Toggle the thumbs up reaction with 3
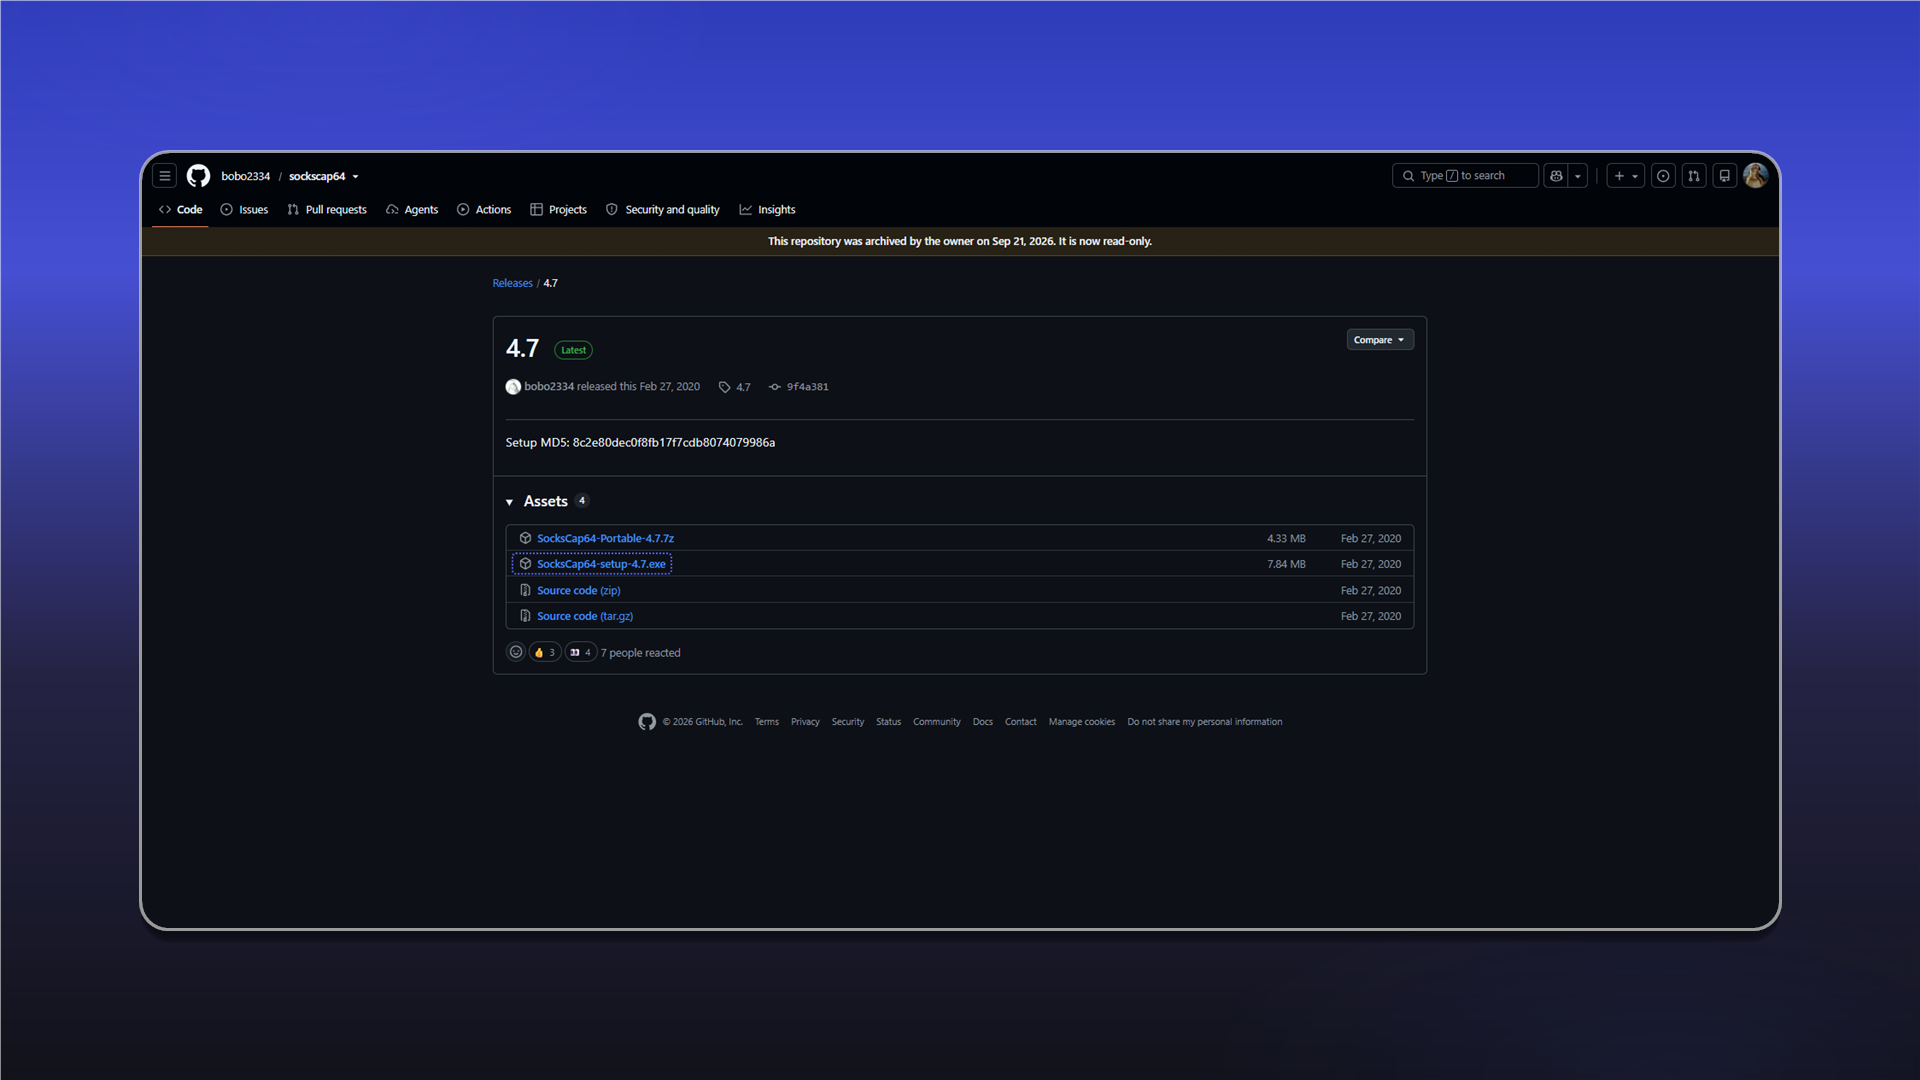Screen dimensions: 1920x1080 click(x=545, y=652)
